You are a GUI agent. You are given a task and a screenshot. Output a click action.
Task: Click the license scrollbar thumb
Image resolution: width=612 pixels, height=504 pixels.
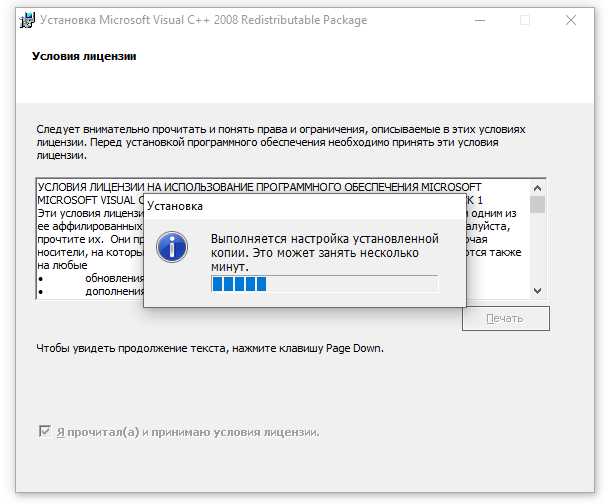[x=537, y=204]
